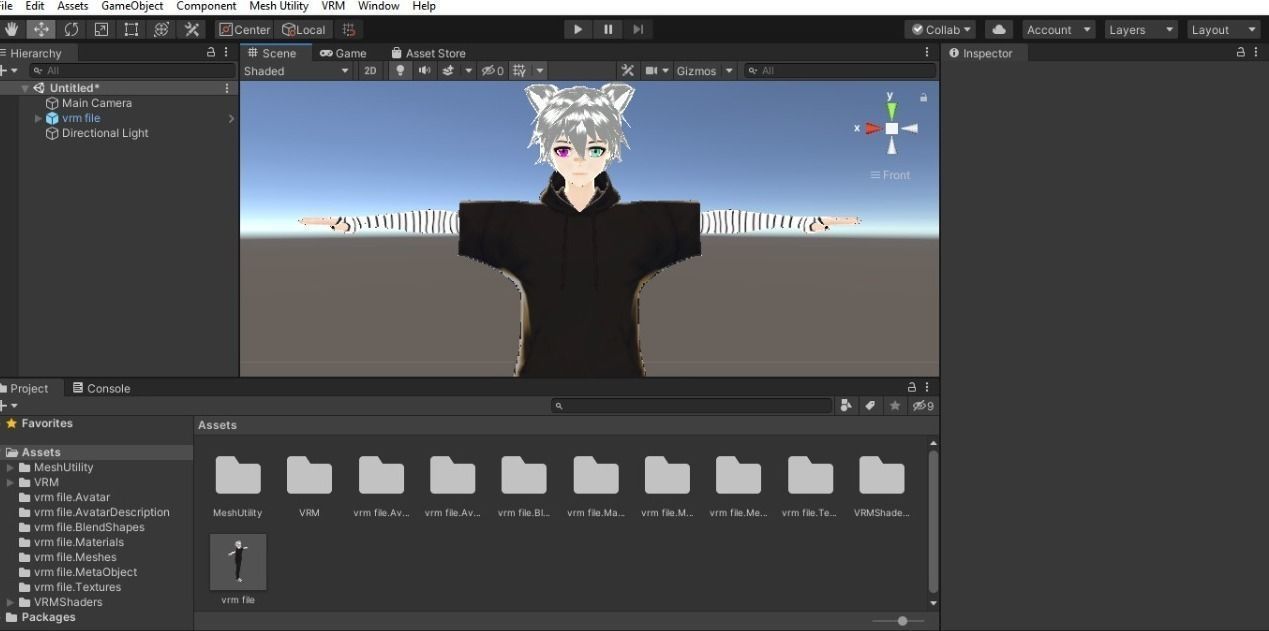The height and width of the screenshot is (631, 1269).
Task: Open the Collab dropdown
Action: (941, 30)
